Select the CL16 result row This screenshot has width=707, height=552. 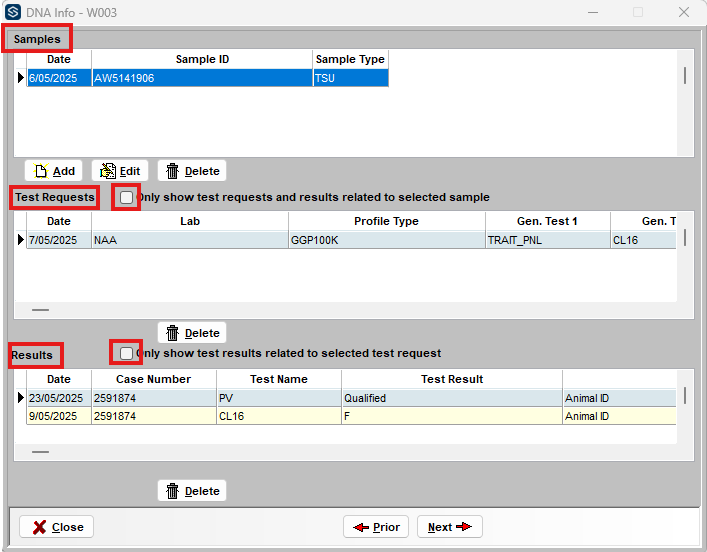[x=280, y=416]
